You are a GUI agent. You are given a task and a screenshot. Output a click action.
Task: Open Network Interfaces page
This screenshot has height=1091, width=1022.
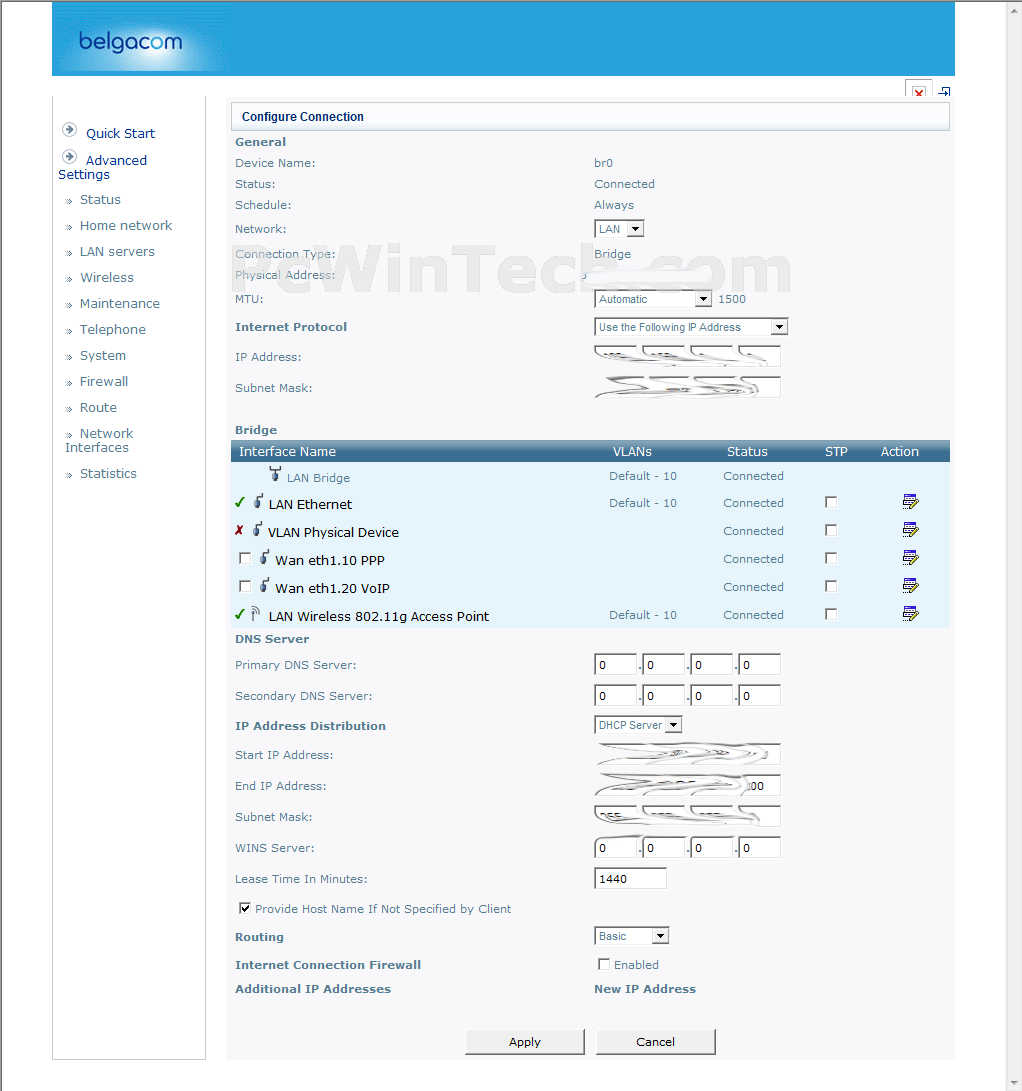click(x=99, y=440)
